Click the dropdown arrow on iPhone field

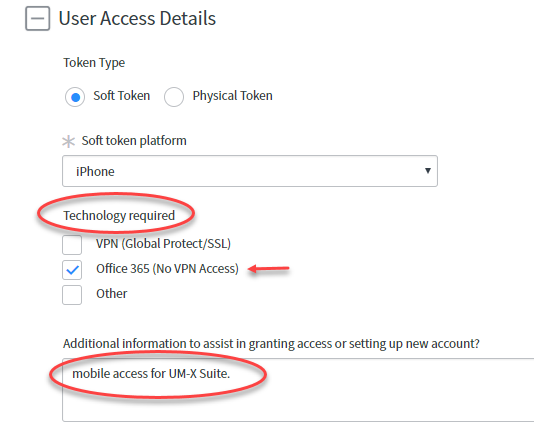428,171
